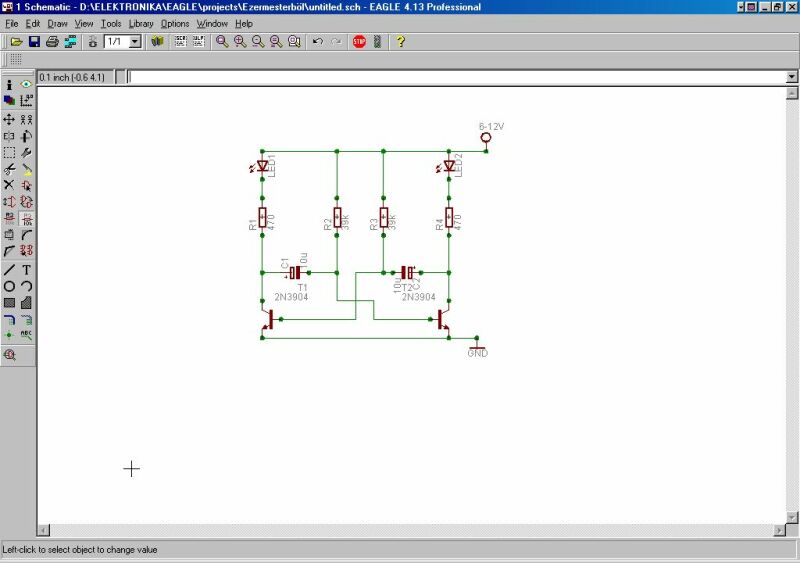Image resolution: width=800 pixels, height=563 pixels.
Task: Open the Options menu
Action: (x=175, y=23)
